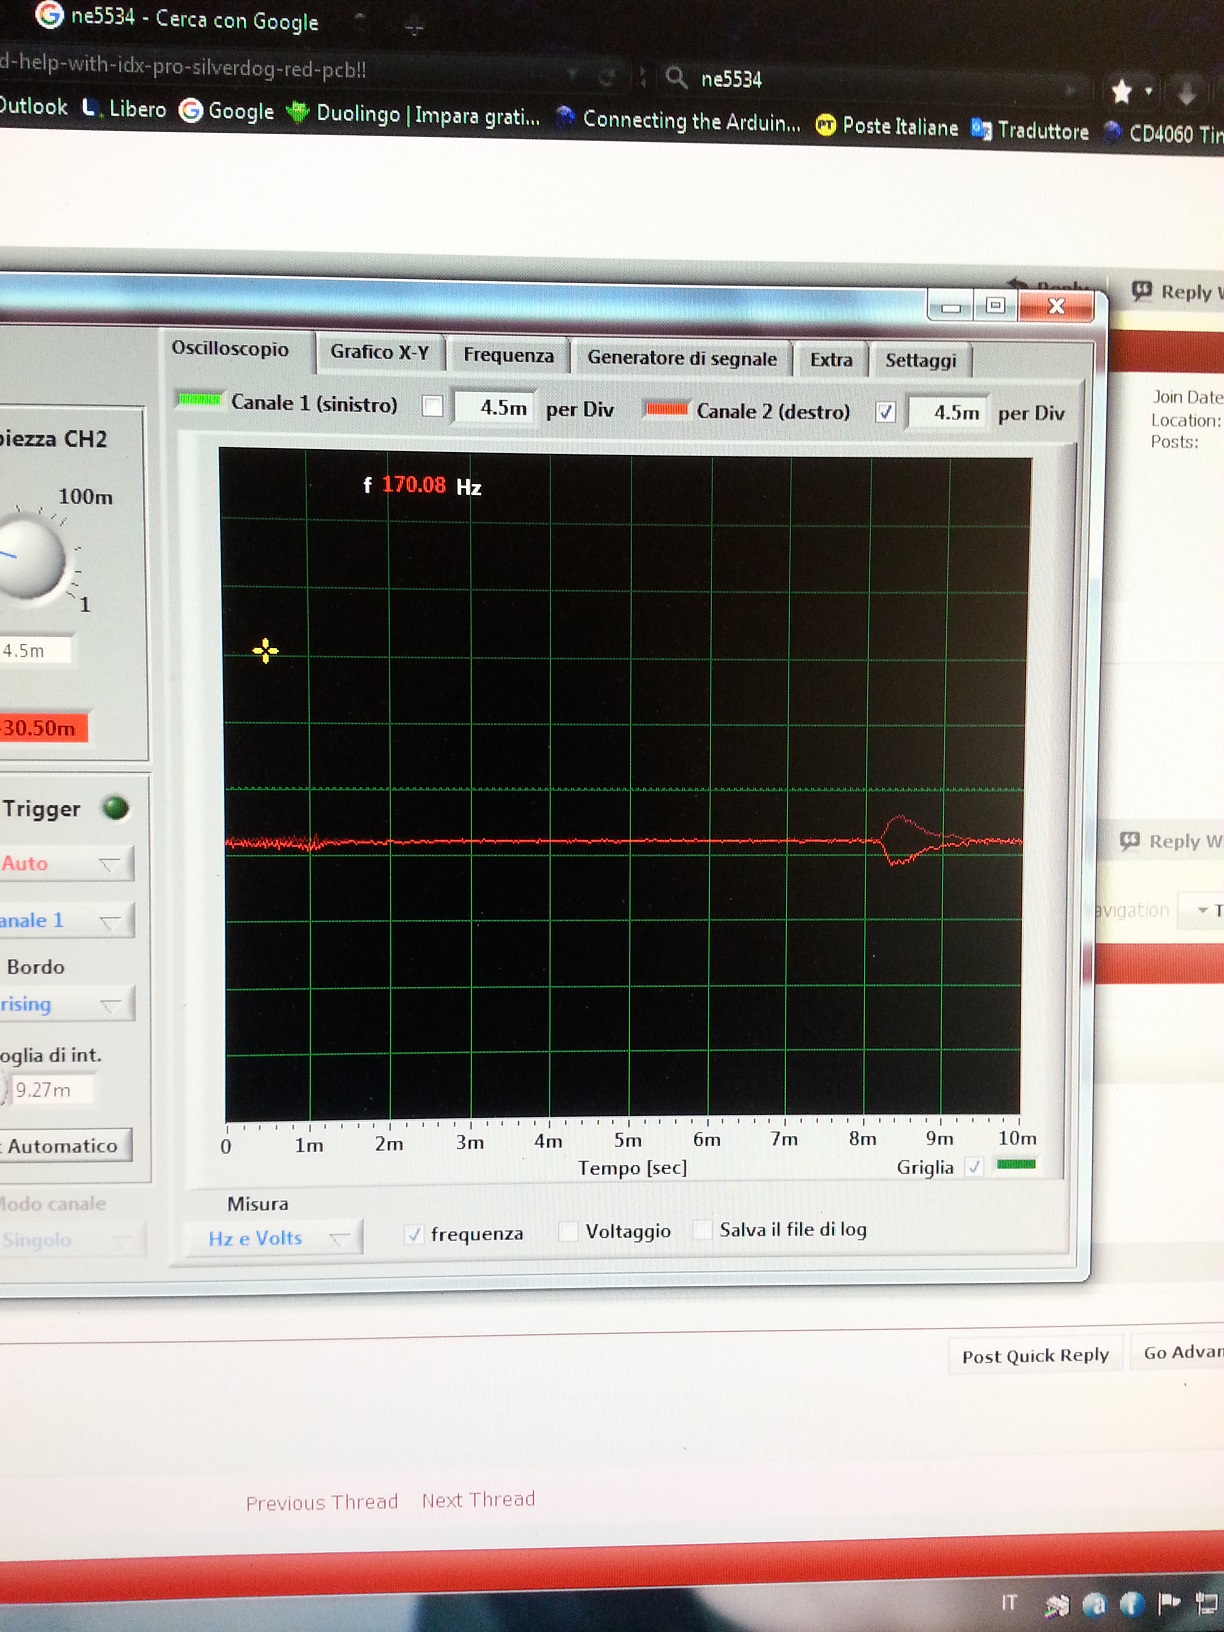Open the Hz e Volts Misura dropdown
The image size is (1224, 1632).
(x=272, y=1238)
